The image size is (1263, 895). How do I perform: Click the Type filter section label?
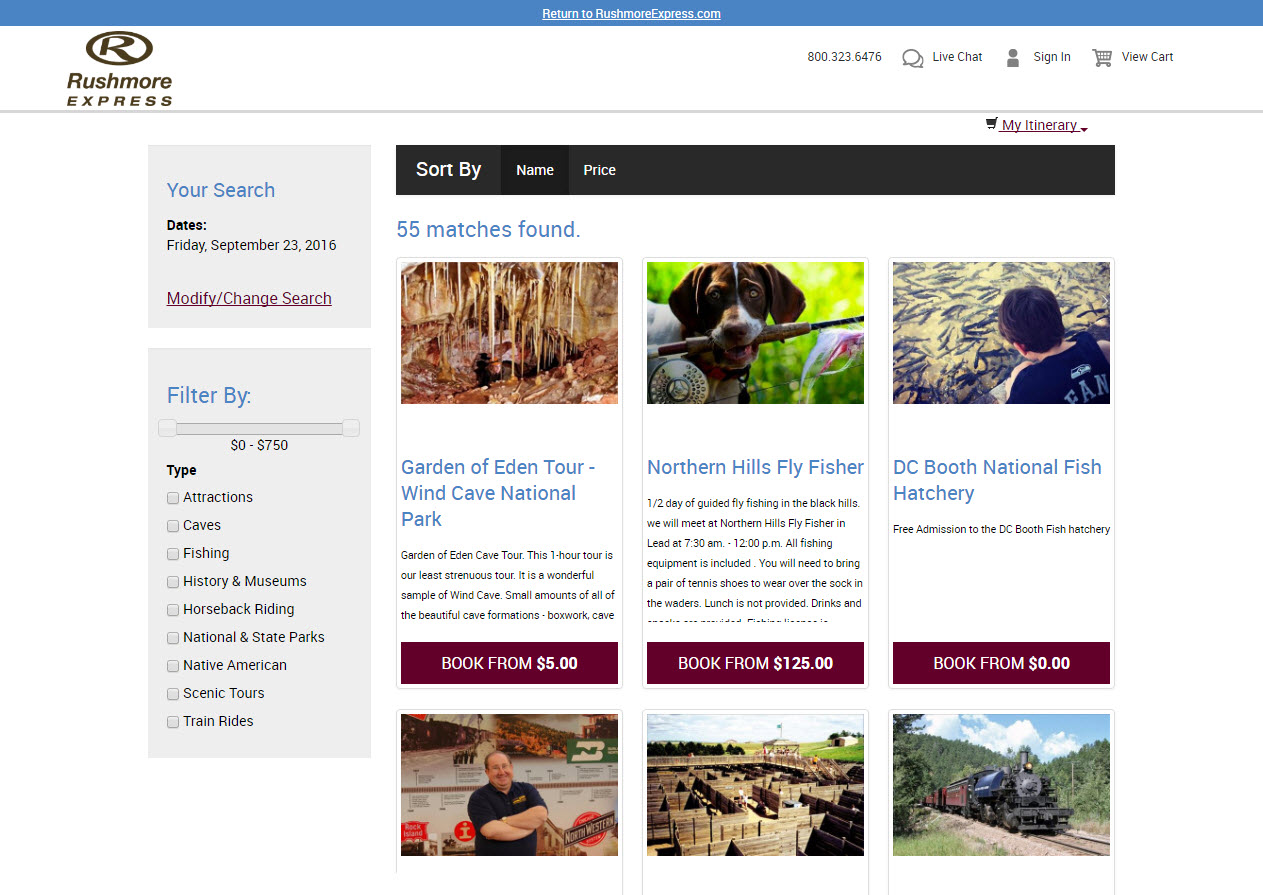click(x=182, y=470)
